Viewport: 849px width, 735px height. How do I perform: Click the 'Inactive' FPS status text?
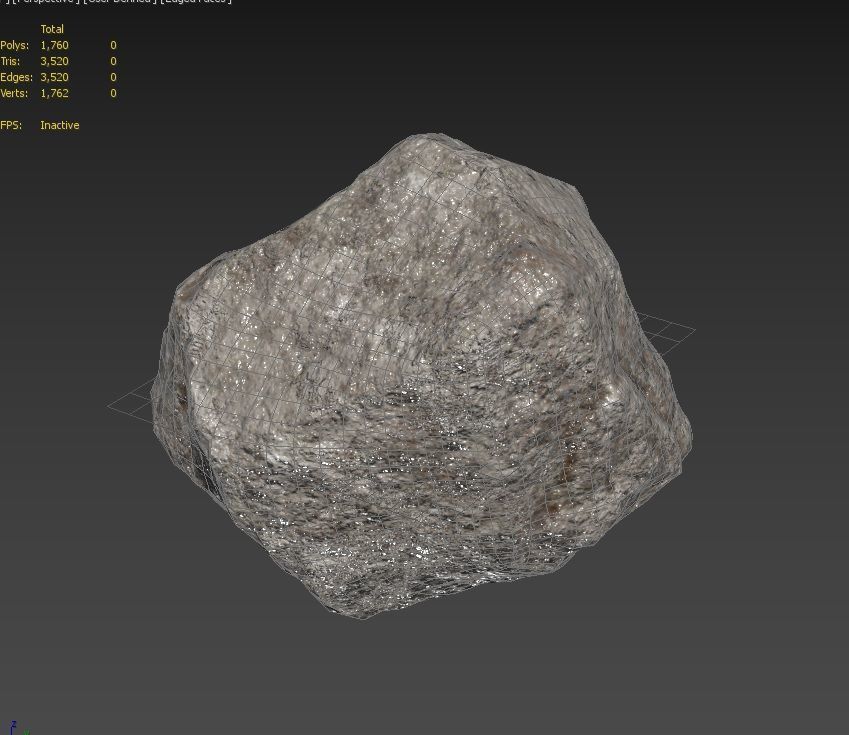coord(60,125)
